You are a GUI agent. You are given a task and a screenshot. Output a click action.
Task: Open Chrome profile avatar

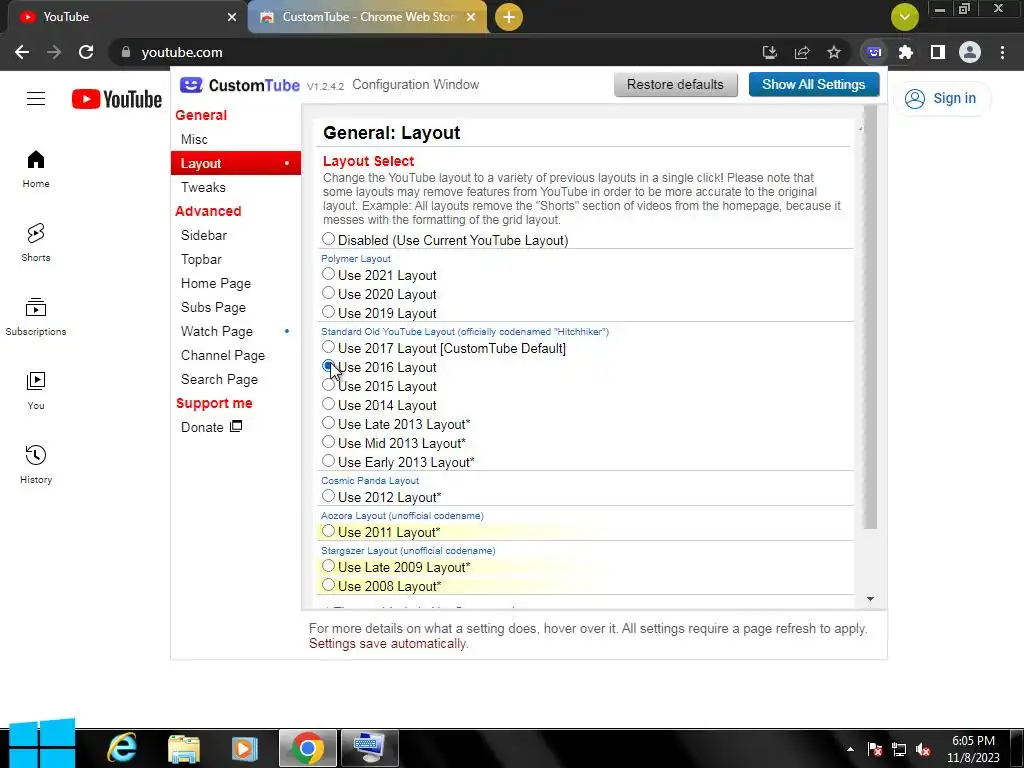(x=970, y=52)
